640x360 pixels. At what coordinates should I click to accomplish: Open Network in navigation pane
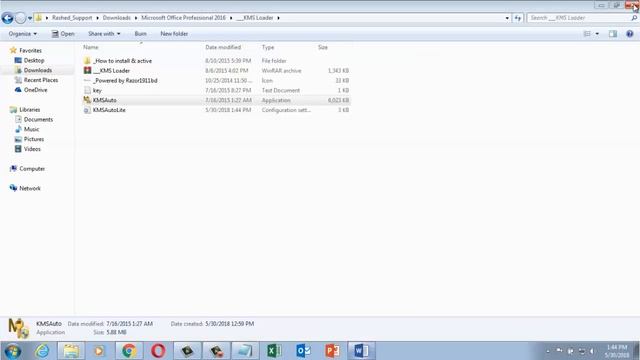coord(30,188)
